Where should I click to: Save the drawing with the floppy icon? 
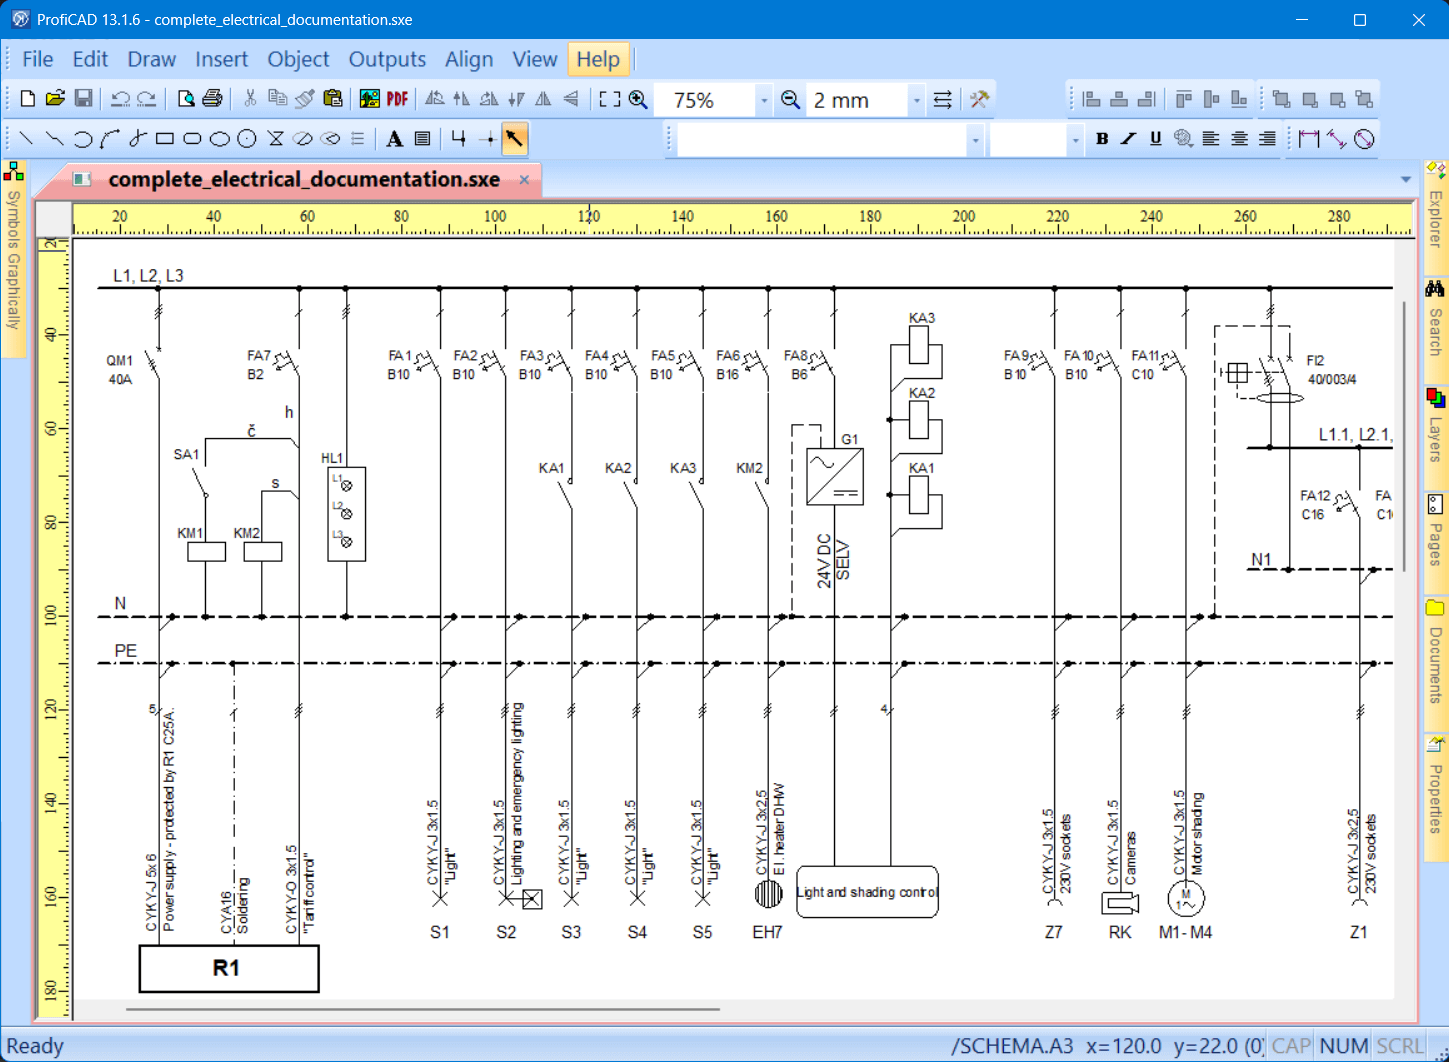(83, 99)
